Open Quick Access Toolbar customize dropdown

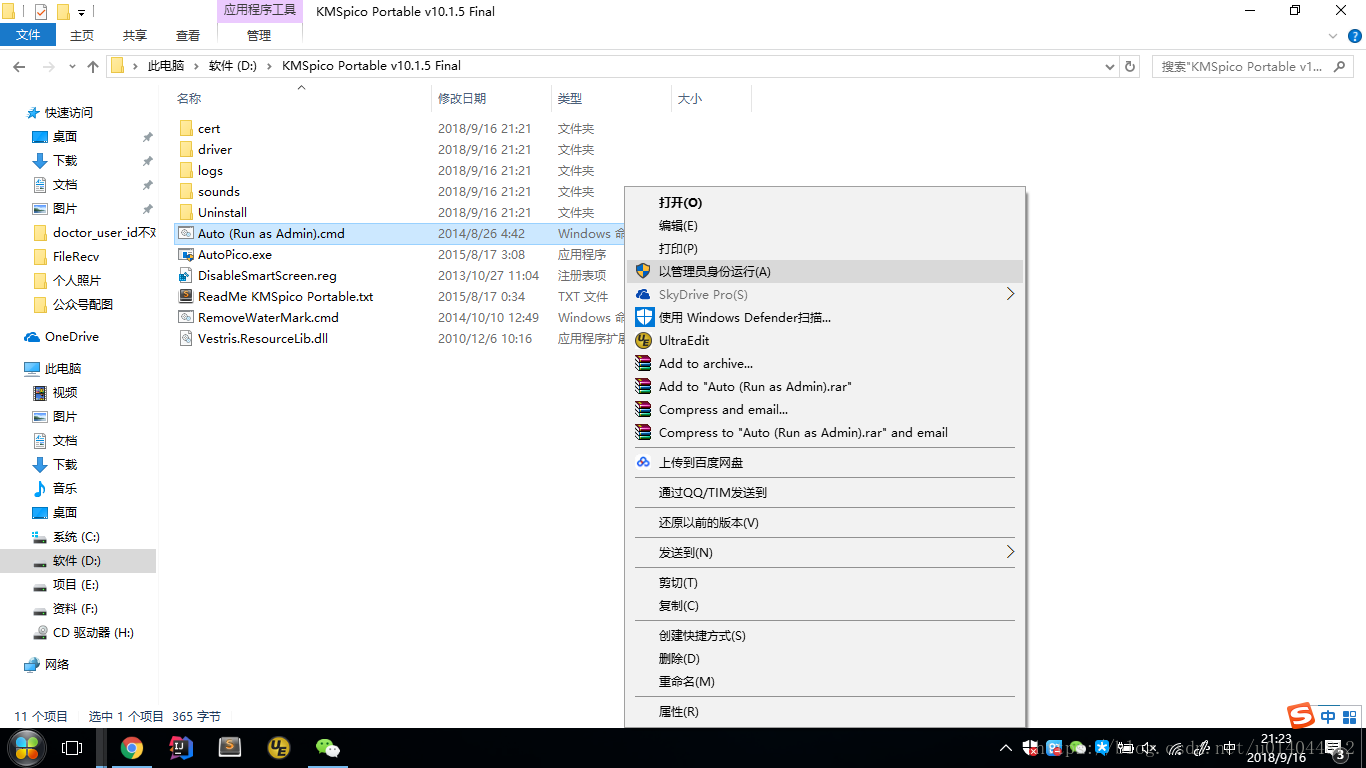pos(82,12)
